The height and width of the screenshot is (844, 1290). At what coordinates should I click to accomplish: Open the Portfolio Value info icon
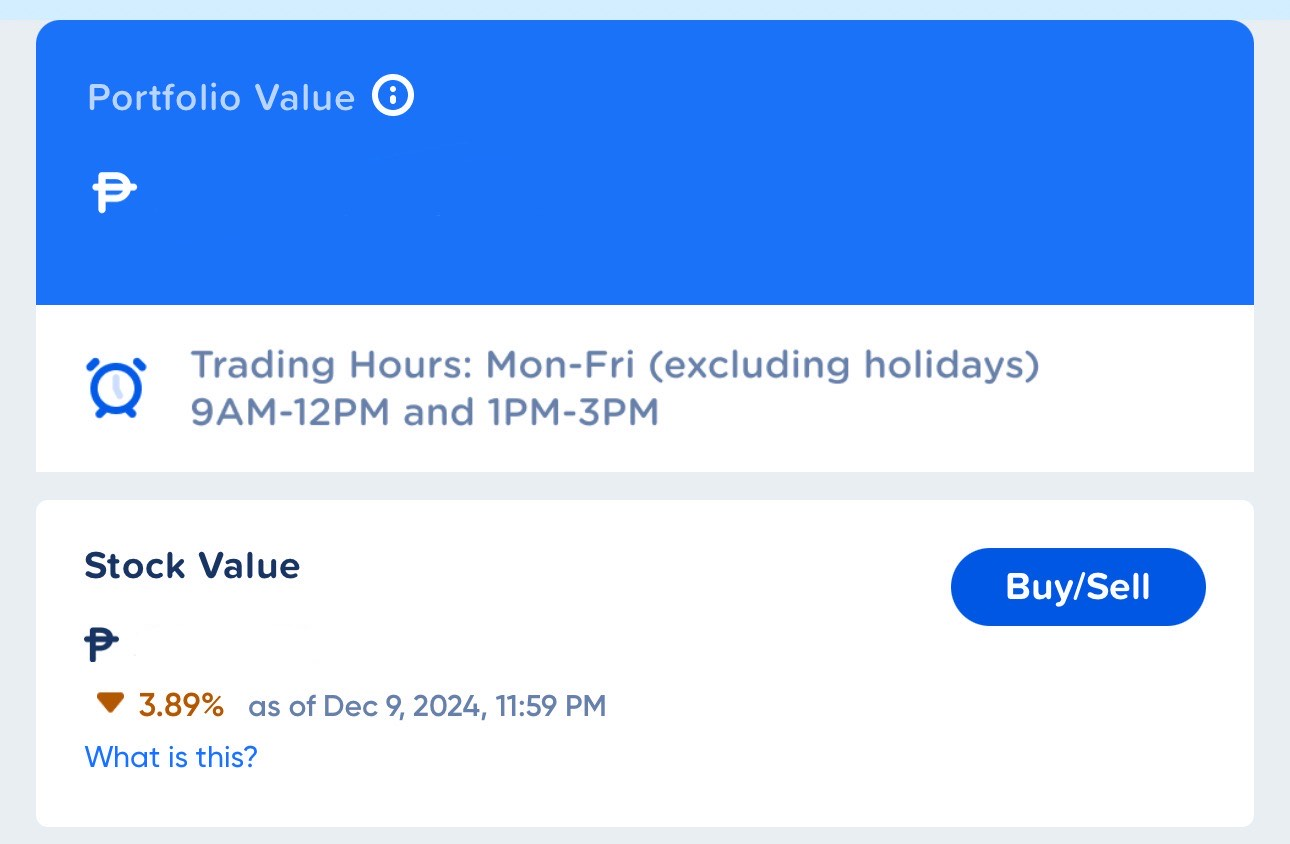point(393,96)
